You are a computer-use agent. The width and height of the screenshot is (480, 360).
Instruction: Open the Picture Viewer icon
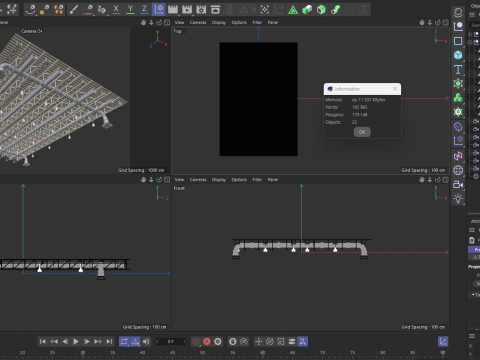(216, 9)
